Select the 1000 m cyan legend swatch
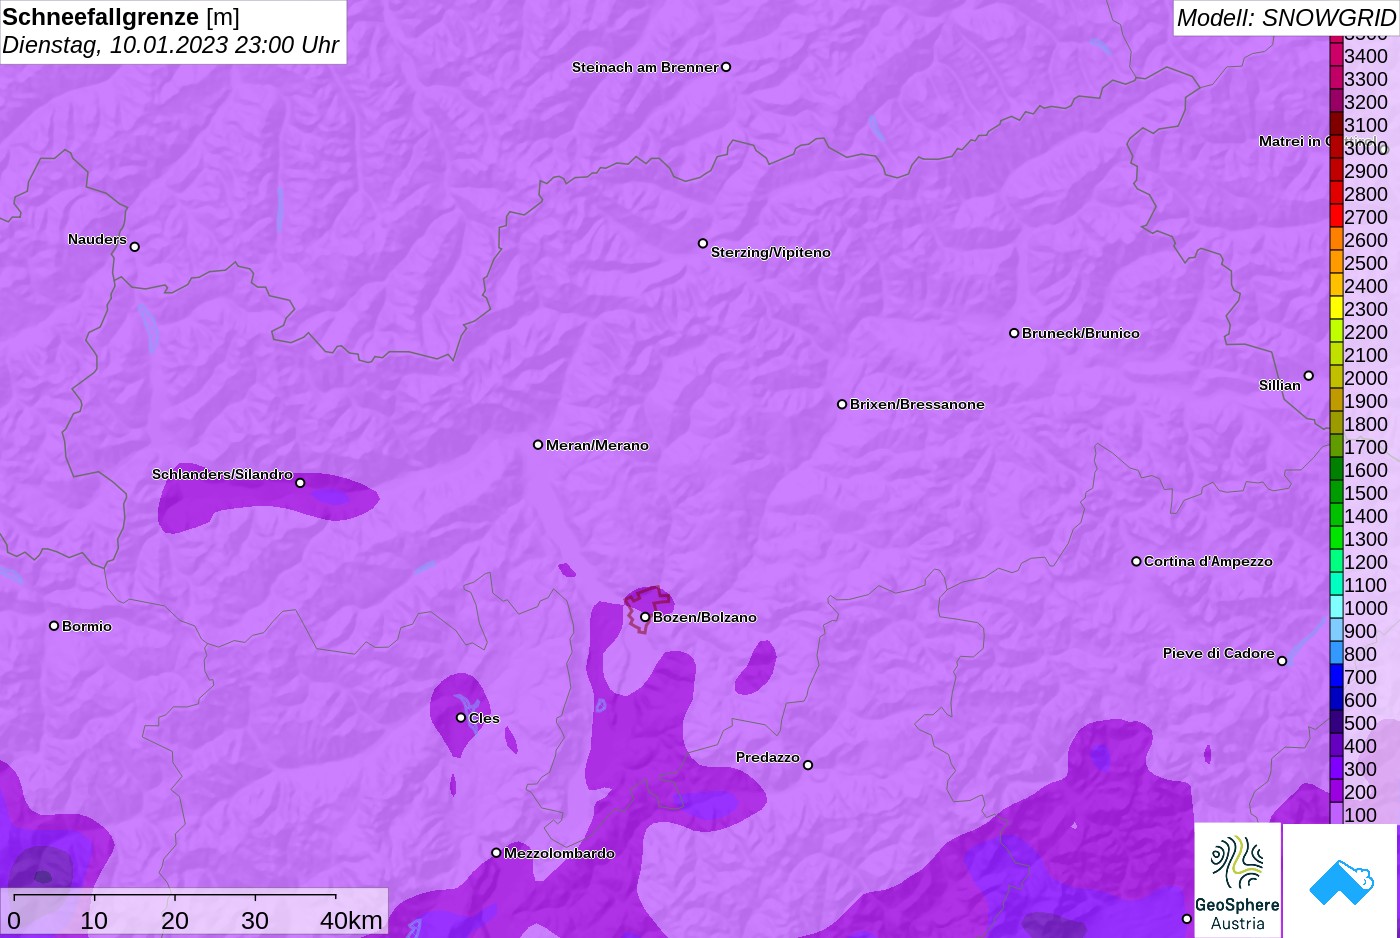Screen dimensions: 1400x938 [1336, 607]
